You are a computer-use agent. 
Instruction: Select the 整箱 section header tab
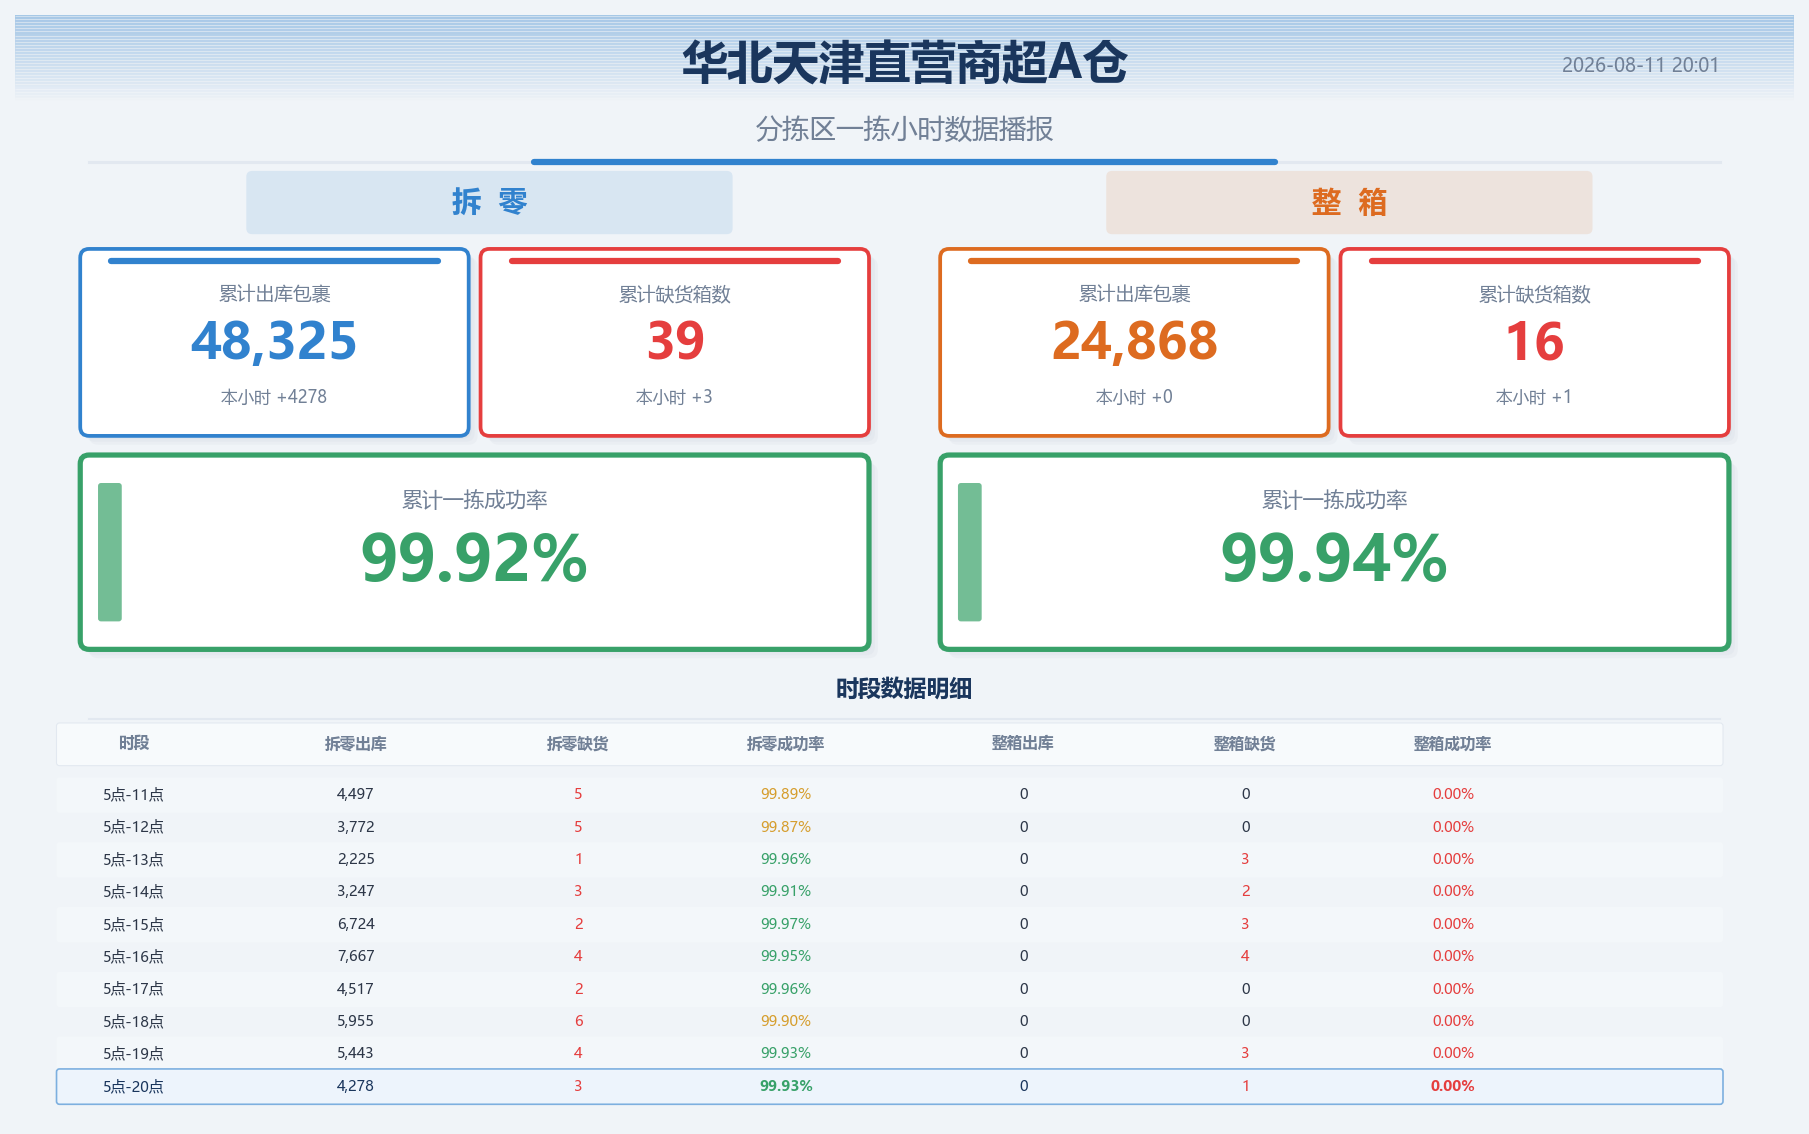pos(1348,202)
